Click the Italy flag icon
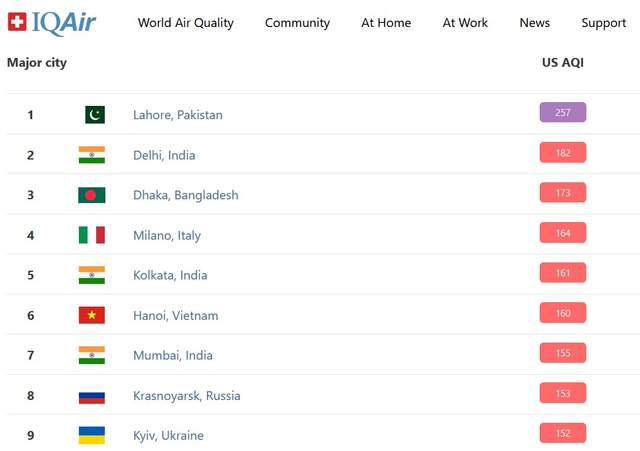This screenshot has width=640, height=451. pyautogui.click(x=91, y=235)
